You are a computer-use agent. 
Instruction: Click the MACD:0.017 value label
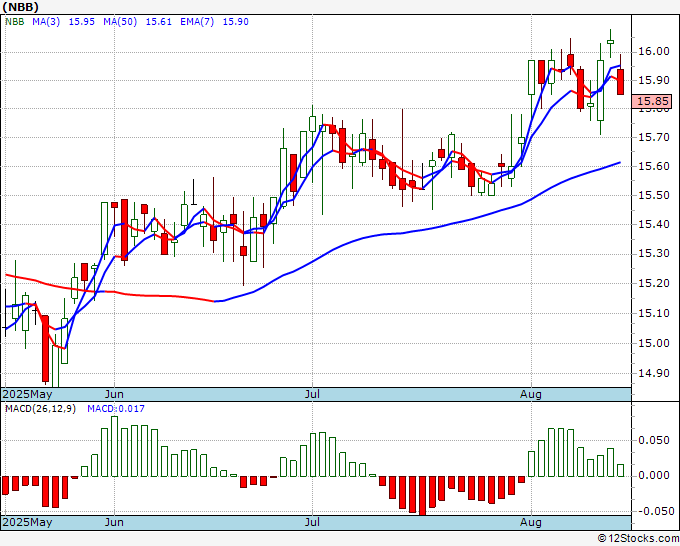[x=116, y=409]
